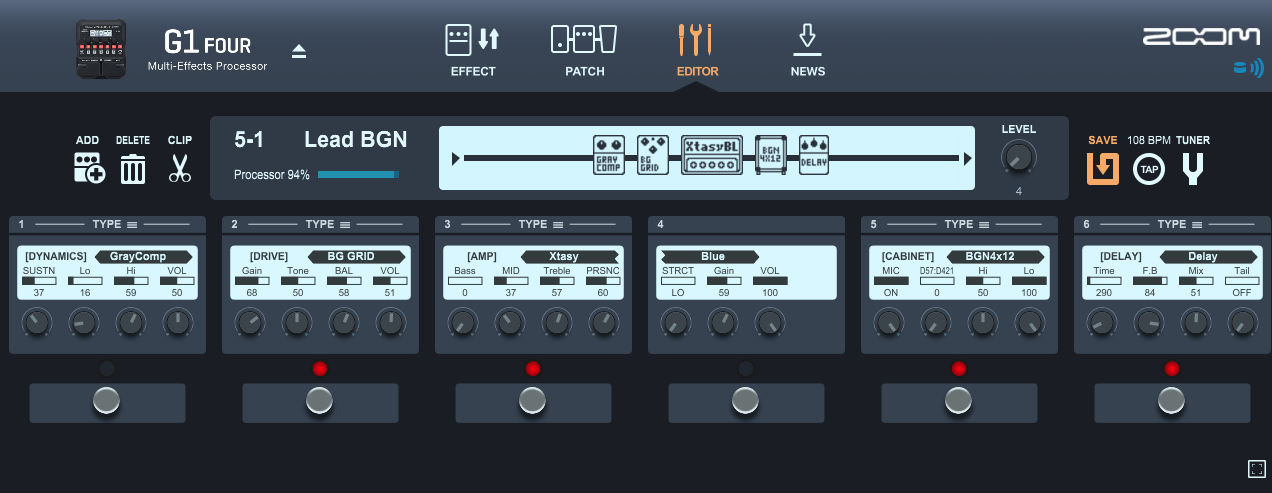The height and width of the screenshot is (493, 1272).
Task: Adjust the patch LEVEL knob
Action: (x=1018, y=158)
